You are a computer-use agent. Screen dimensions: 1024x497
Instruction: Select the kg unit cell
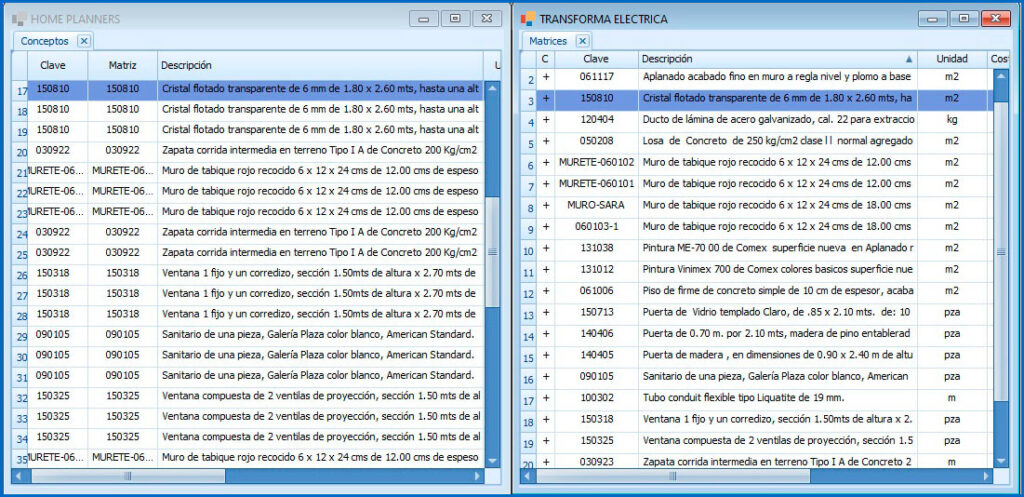[952, 120]
